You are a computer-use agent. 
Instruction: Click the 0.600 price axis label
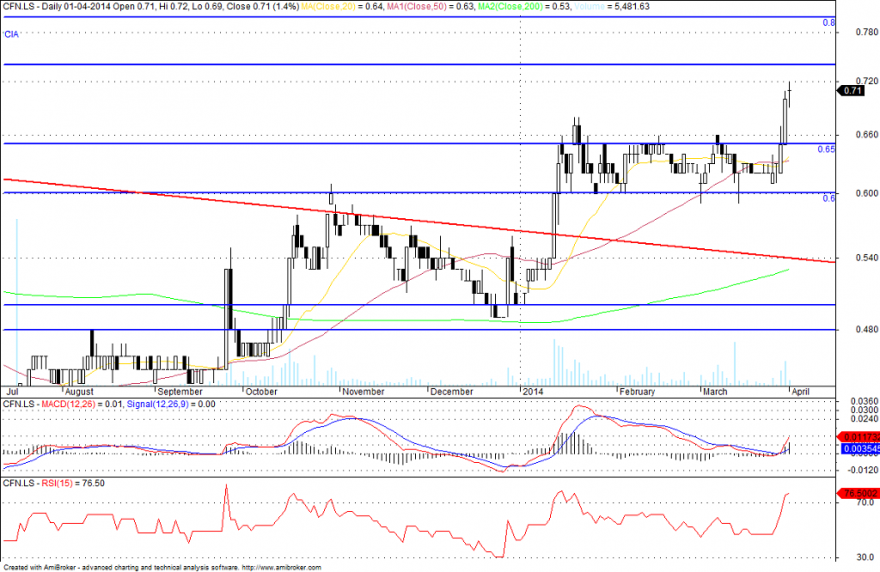867,193
